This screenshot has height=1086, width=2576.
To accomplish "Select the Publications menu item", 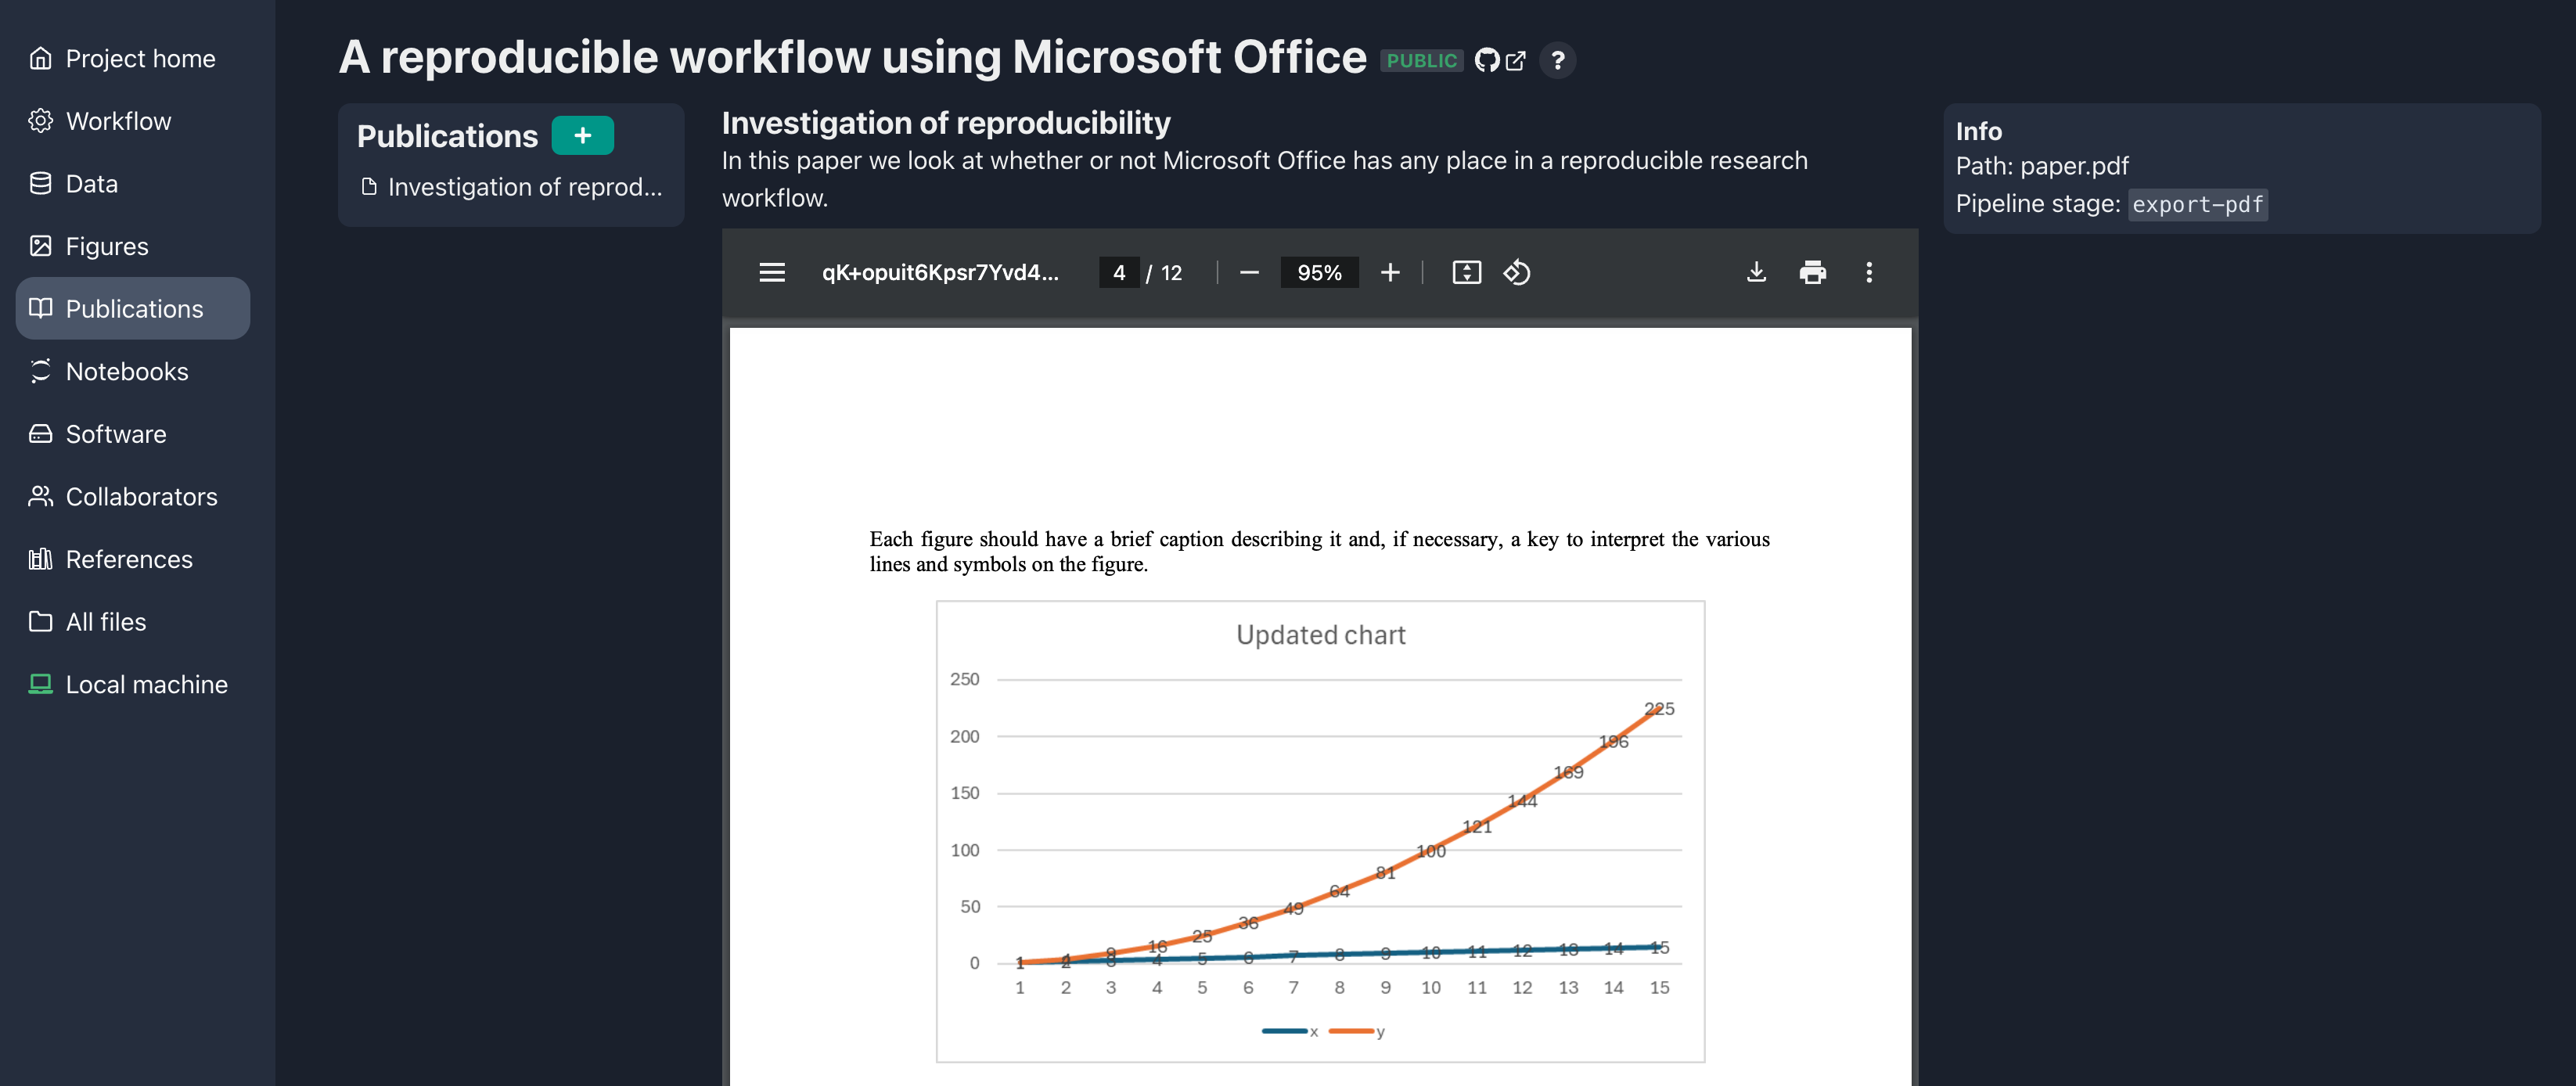I will (x=135, y=307).
